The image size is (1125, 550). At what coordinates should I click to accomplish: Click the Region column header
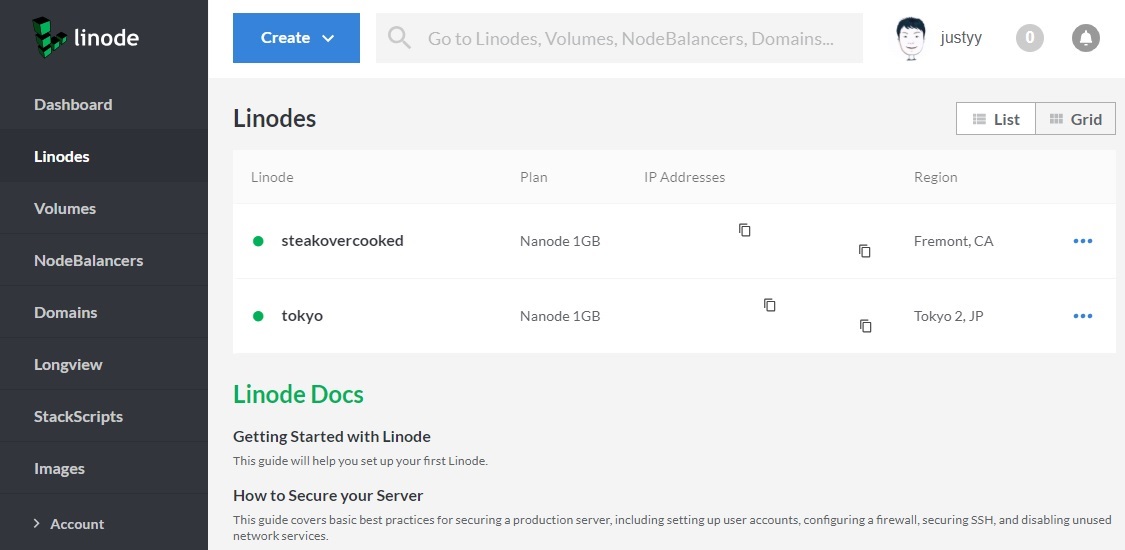tap(936, 177)
